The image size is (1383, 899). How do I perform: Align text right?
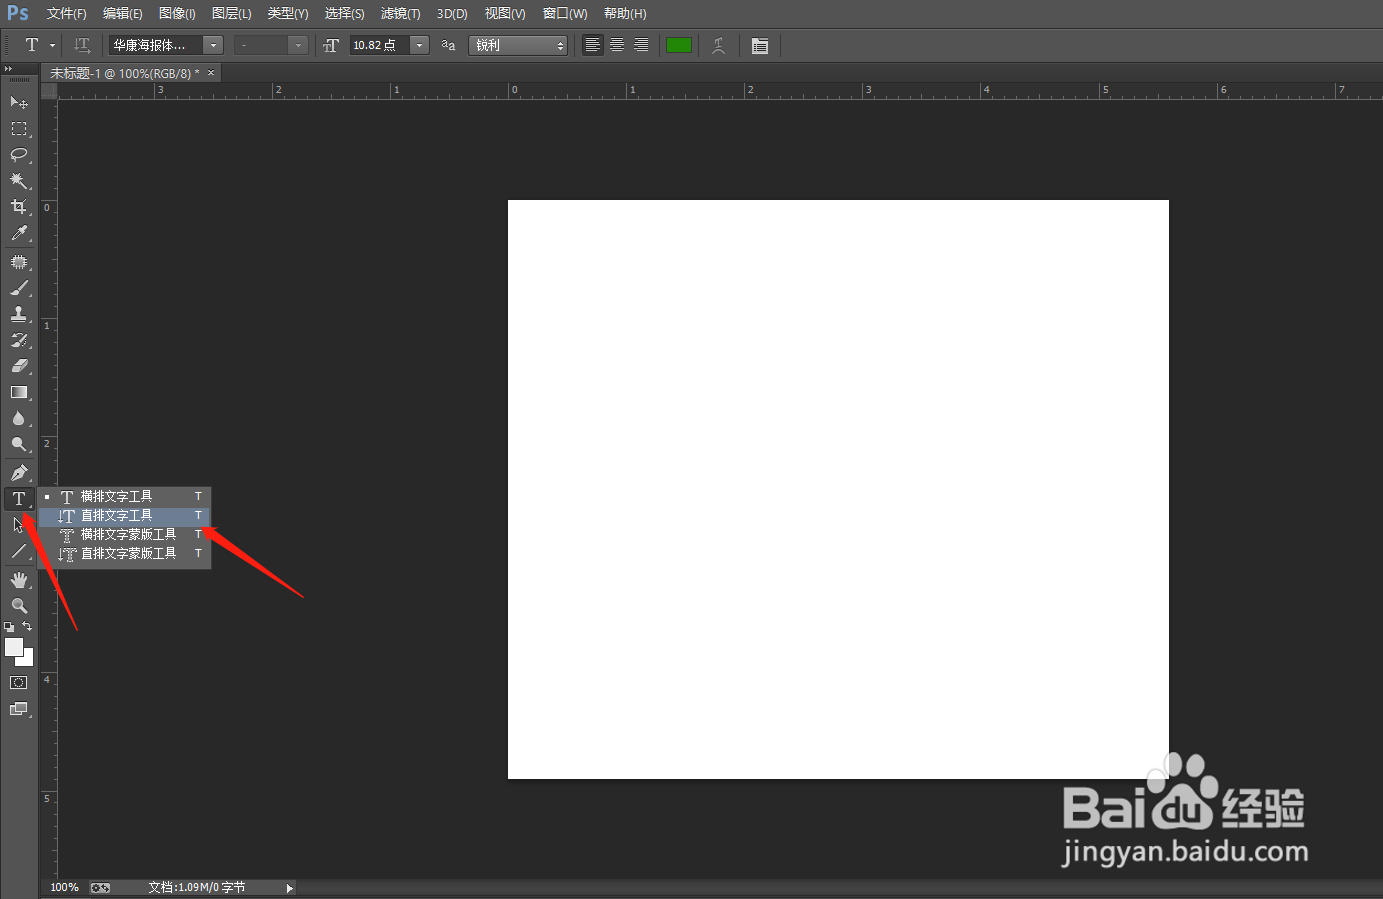coord(641,45)
